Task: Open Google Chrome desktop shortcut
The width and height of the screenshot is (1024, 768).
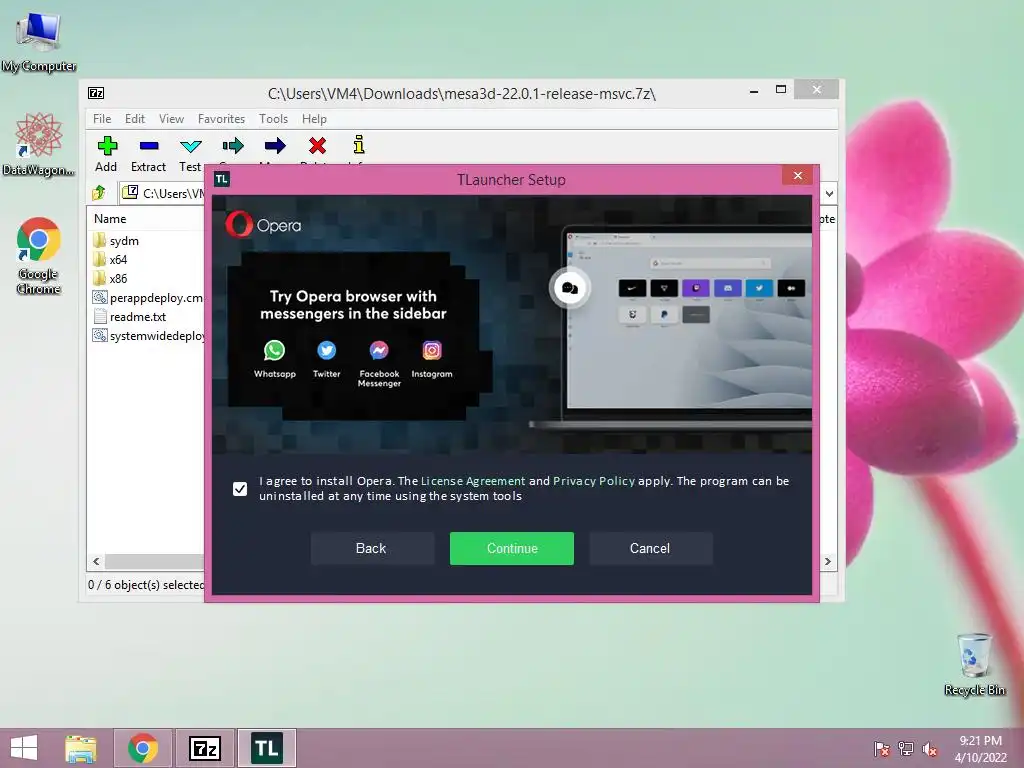Action: pos(39,255)
